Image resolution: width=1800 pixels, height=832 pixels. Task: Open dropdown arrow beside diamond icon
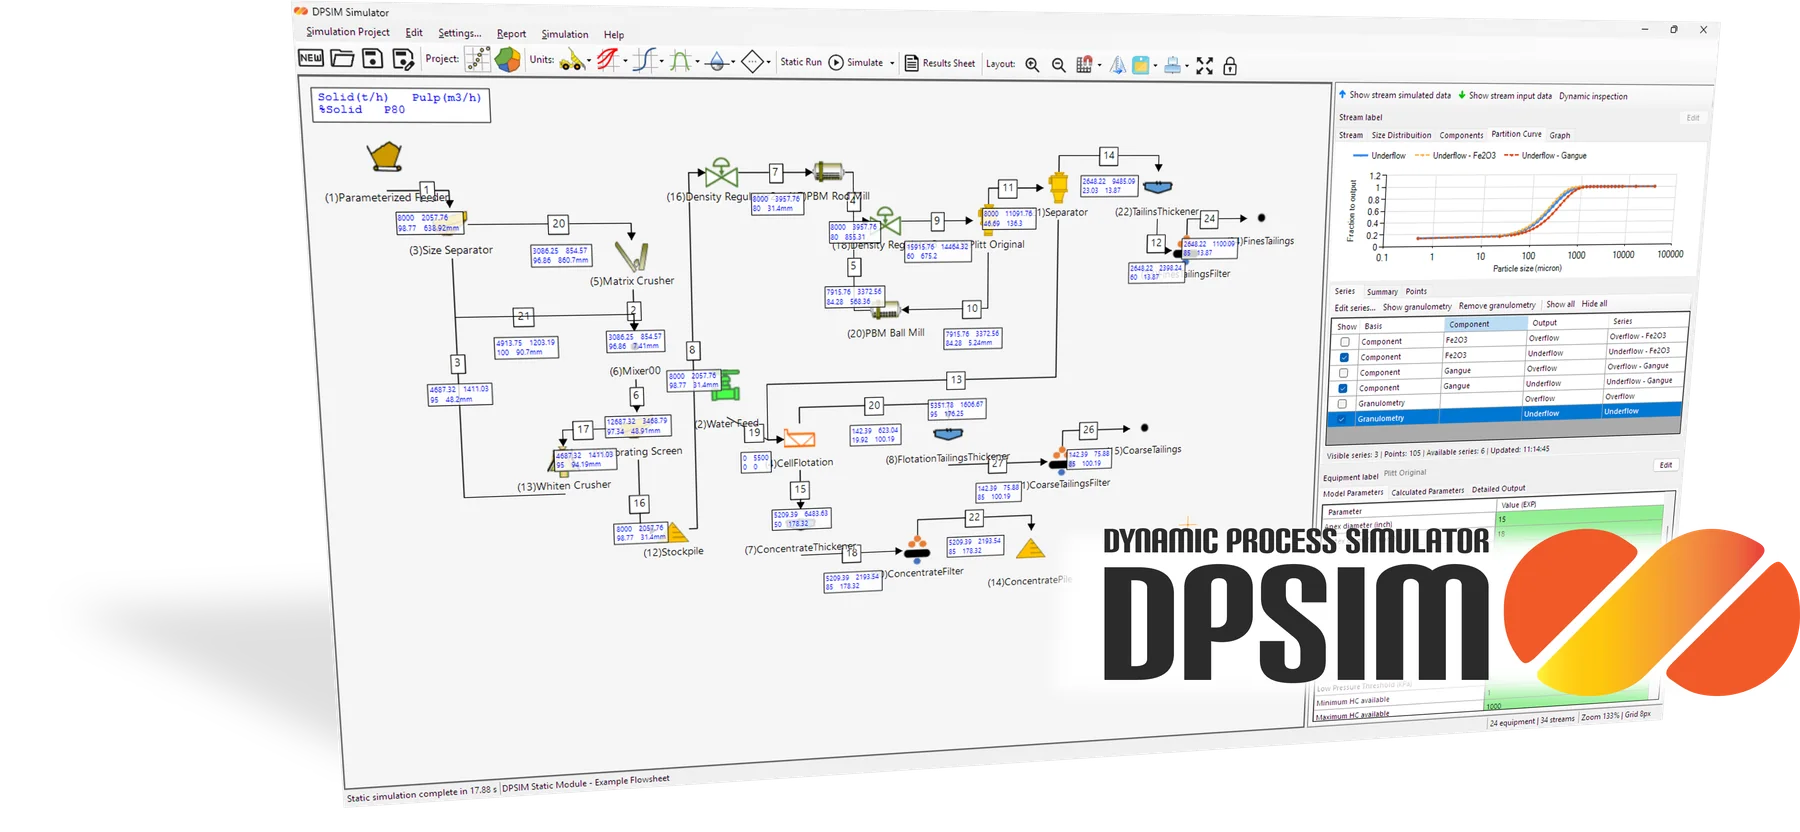769,63
